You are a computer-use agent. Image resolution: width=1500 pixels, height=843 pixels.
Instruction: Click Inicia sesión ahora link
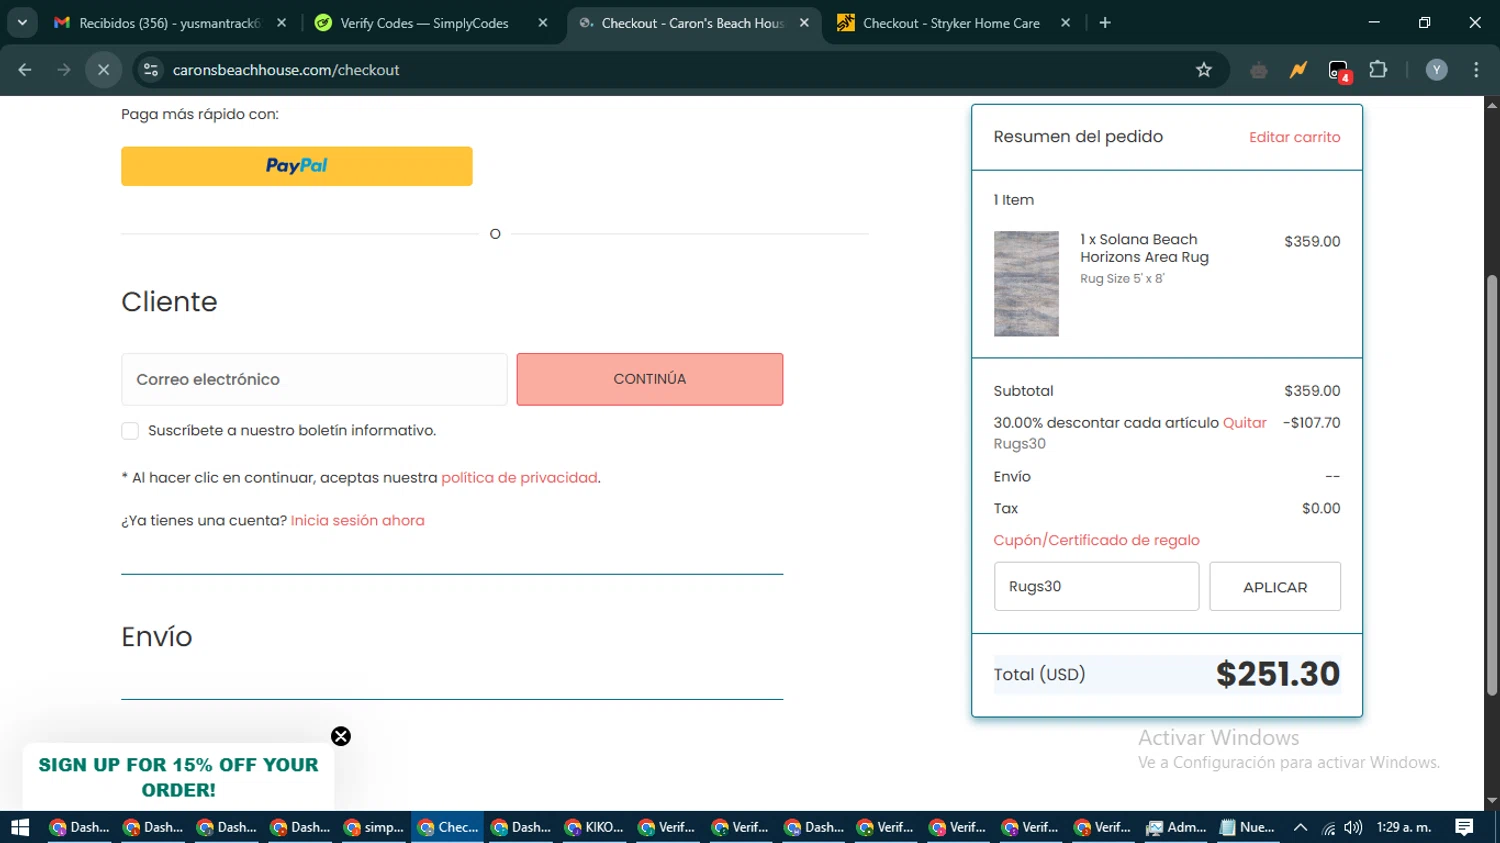[358, 521]
